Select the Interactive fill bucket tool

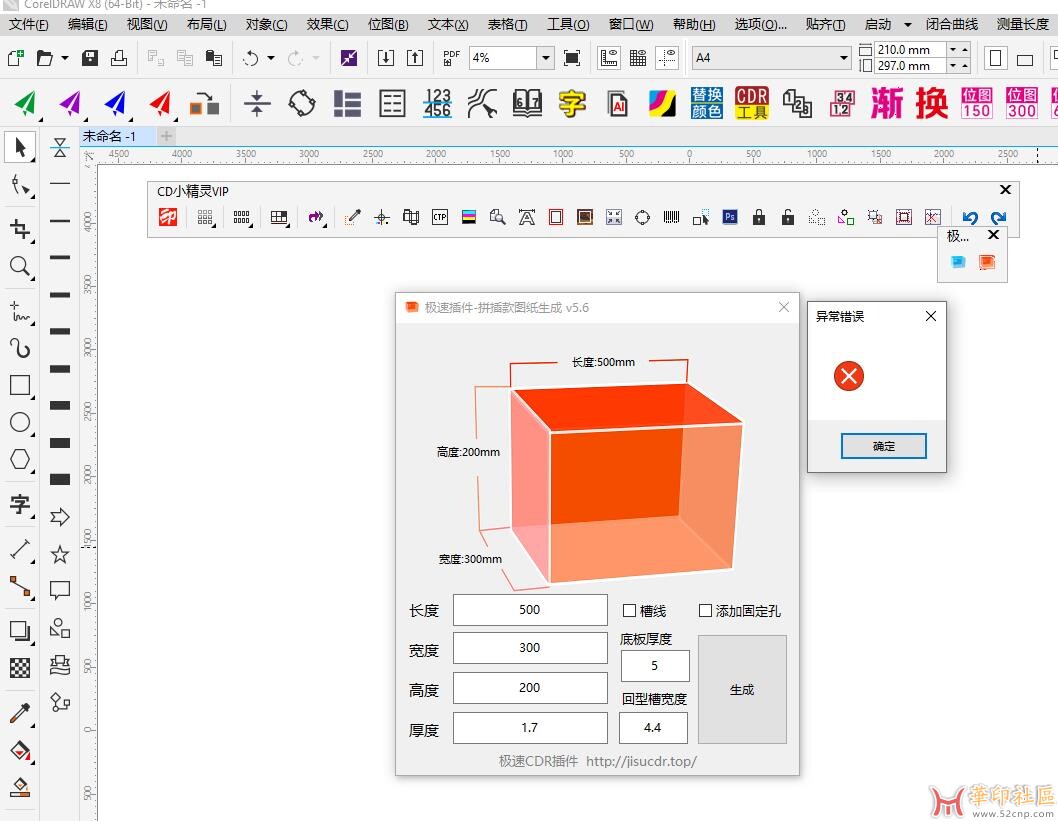(x=20, y=750)
